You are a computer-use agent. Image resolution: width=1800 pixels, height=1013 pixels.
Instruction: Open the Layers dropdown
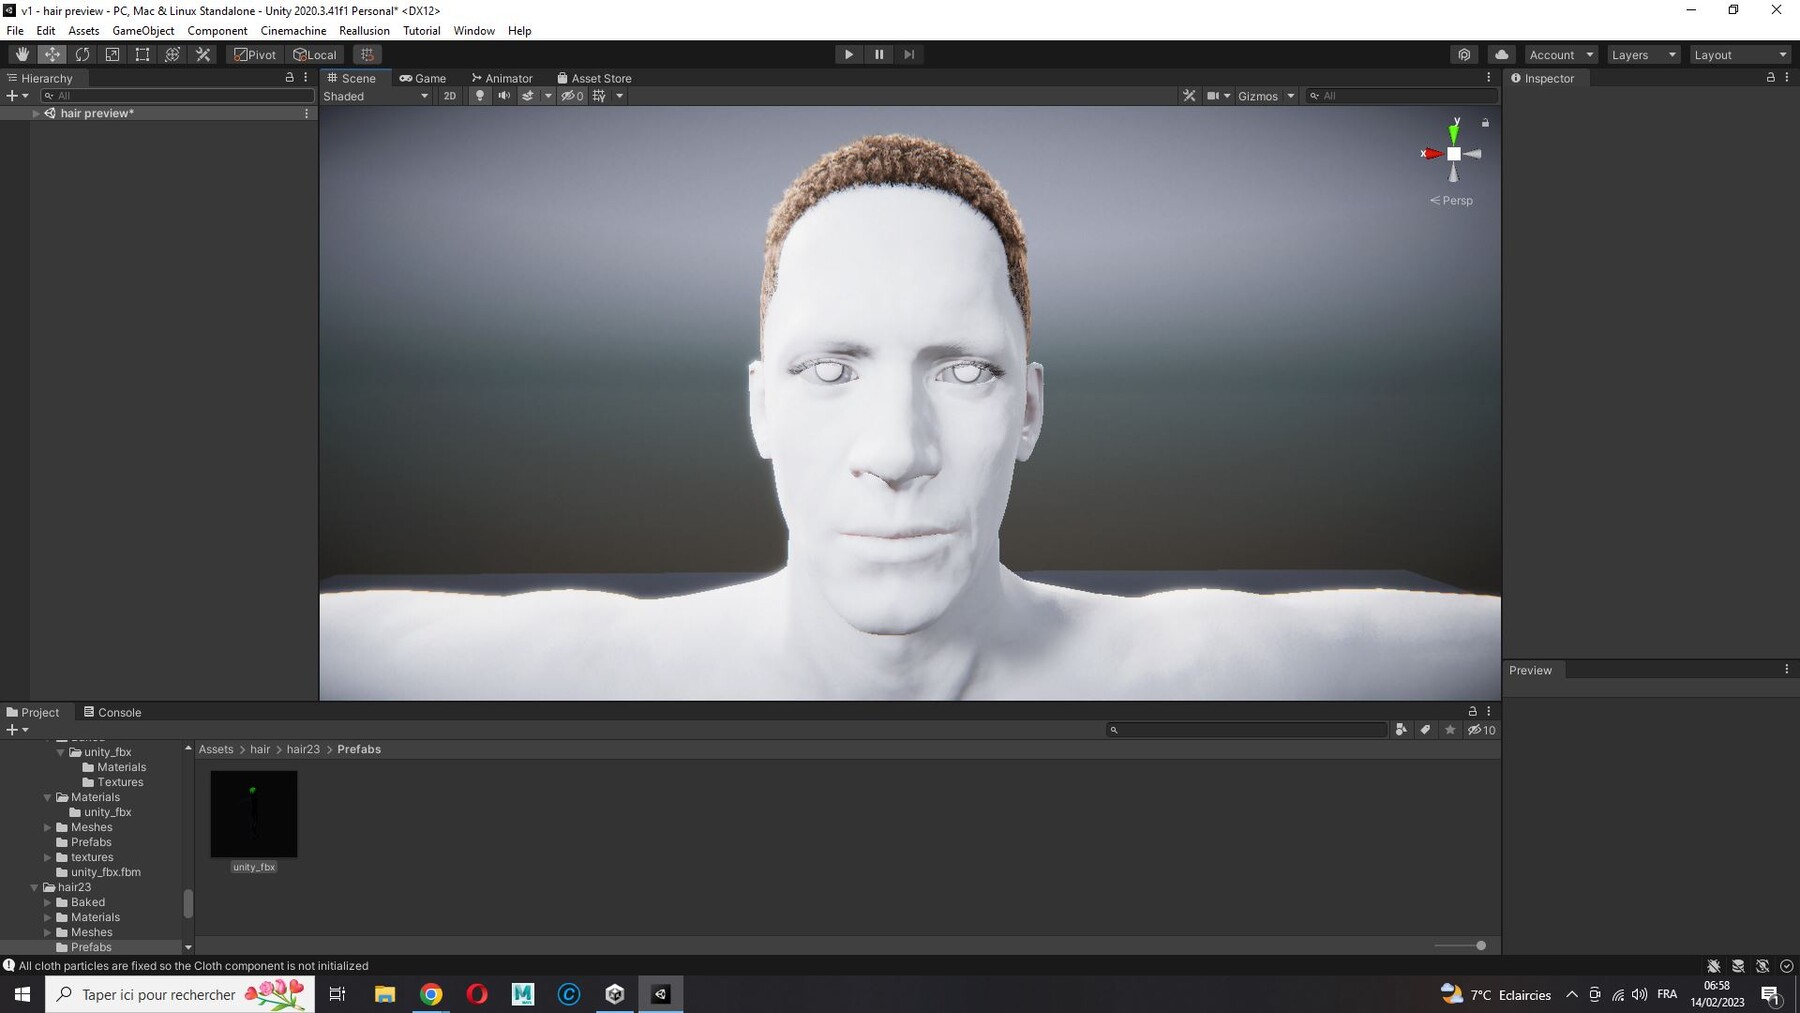coord(1643,55)
